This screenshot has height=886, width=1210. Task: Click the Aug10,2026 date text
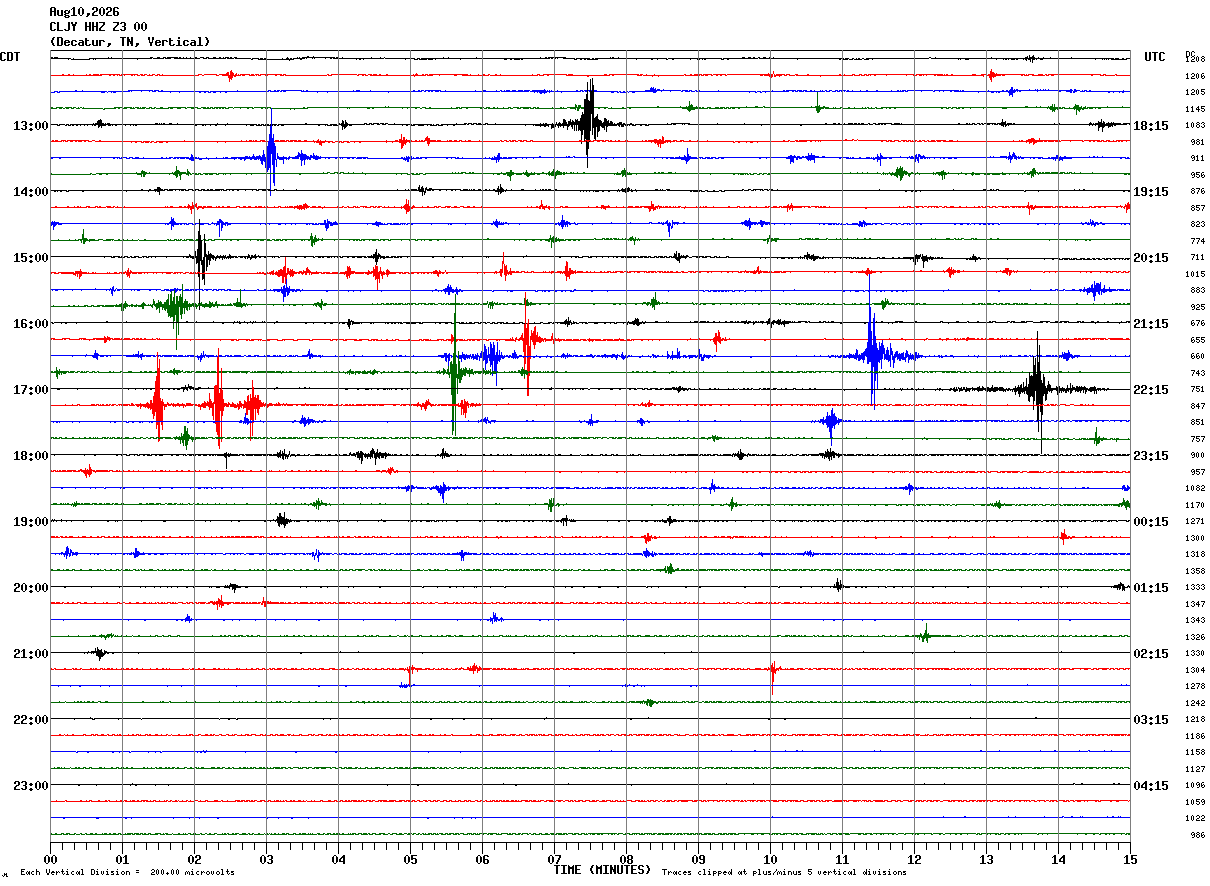pyautogui.click(x=84, y=12)
